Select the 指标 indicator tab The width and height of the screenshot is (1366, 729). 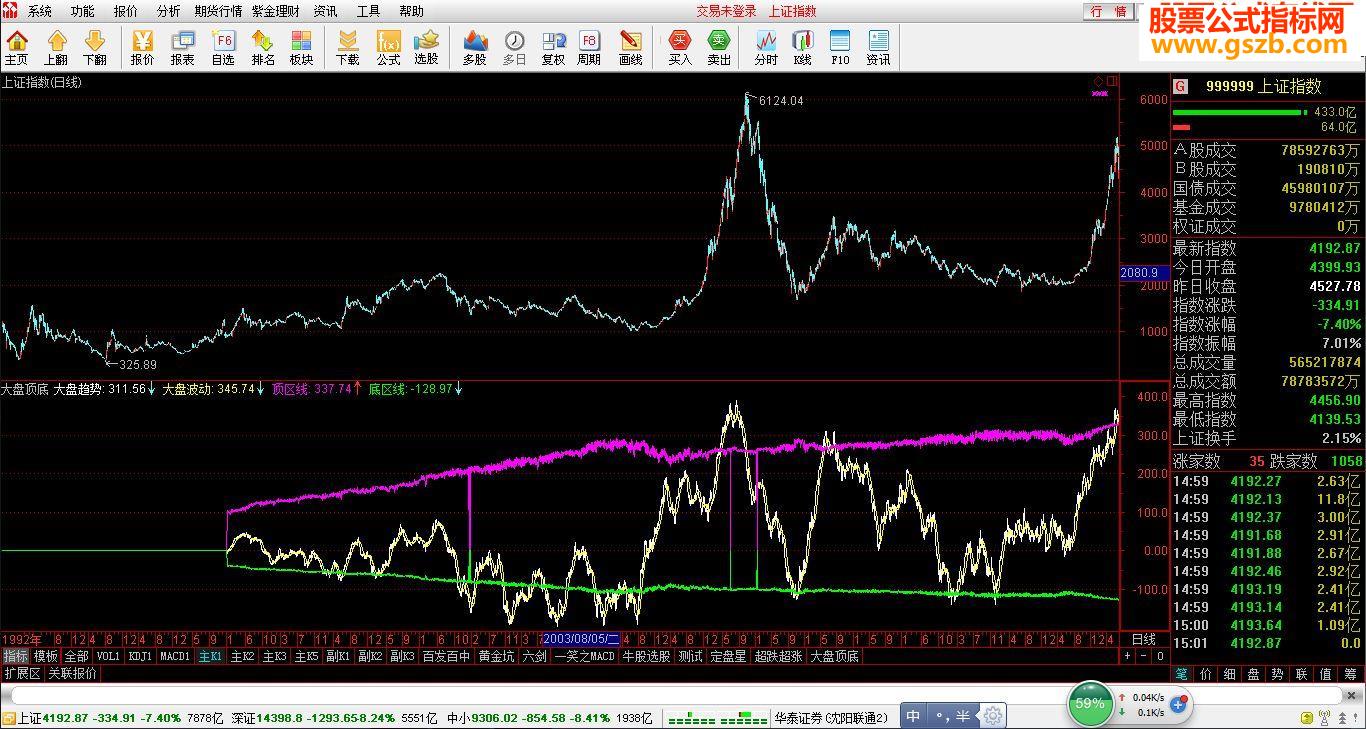15,657
